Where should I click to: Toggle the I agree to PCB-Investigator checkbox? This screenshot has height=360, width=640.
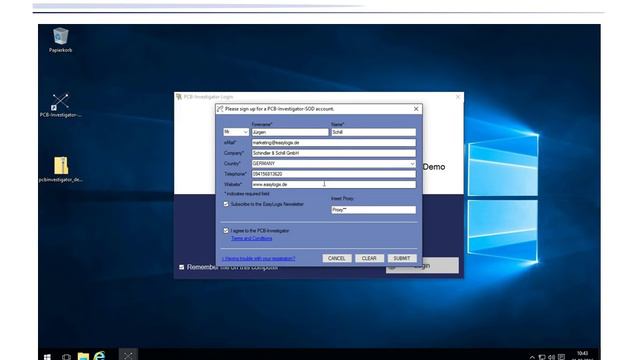pos(226,231)
